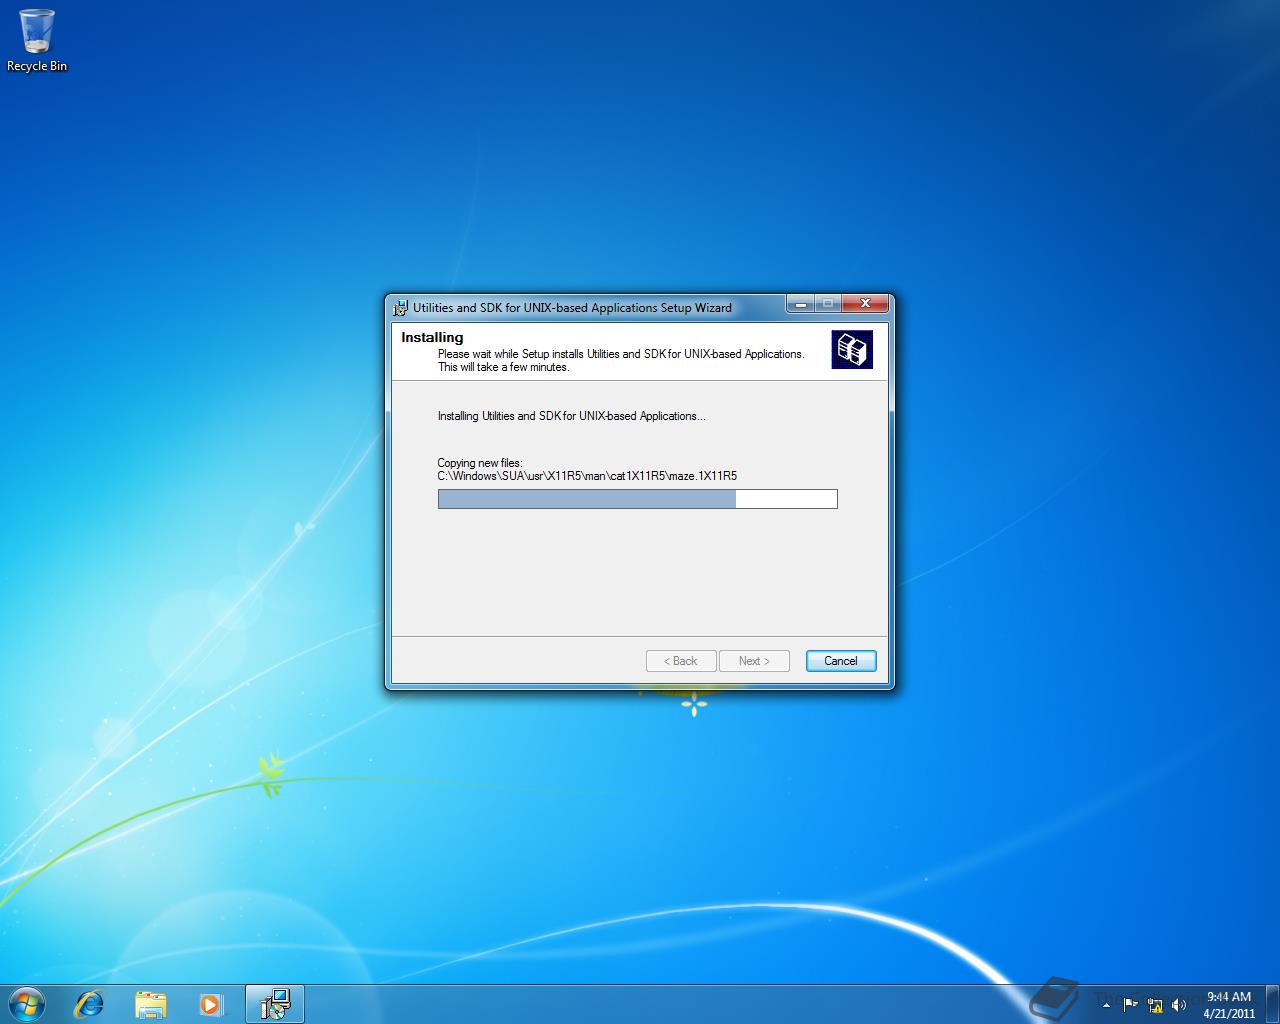Click the disabled < Back button
The width and height of the screenshot is (1280, 1024).
coord(681,661)
